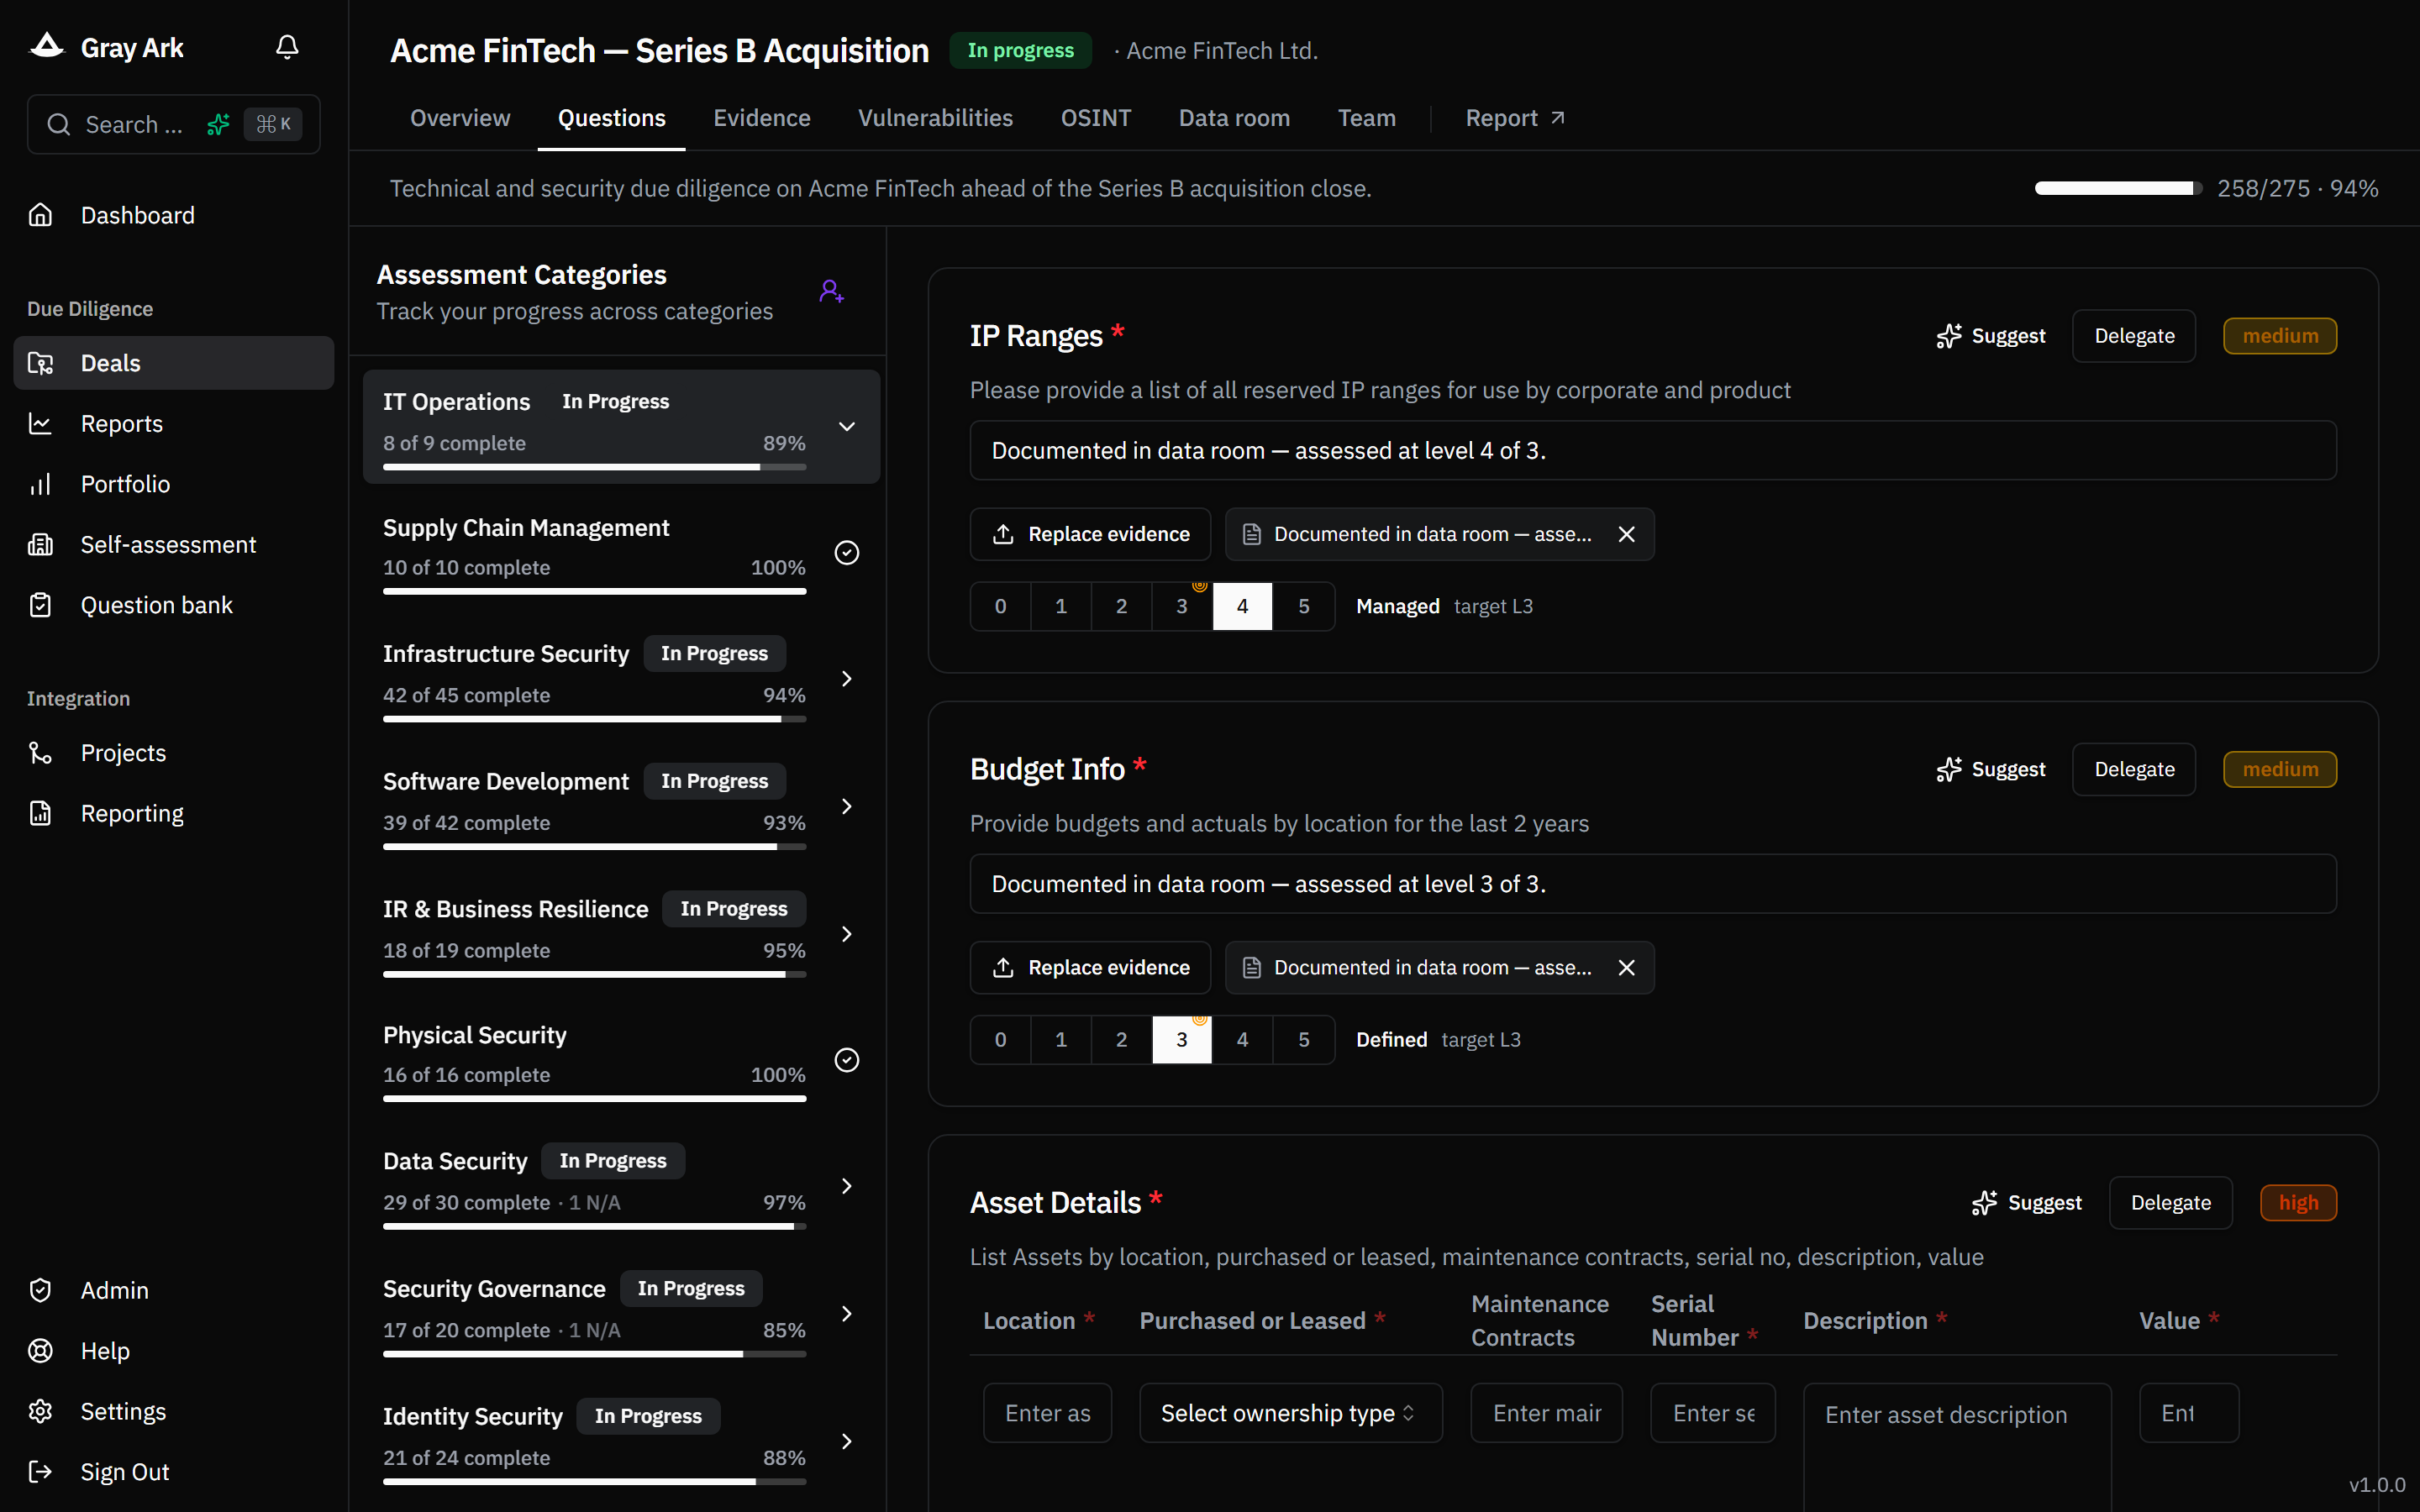
Task: Set IP Ranges maturity level to 2
Action: tap(1122, 606)
